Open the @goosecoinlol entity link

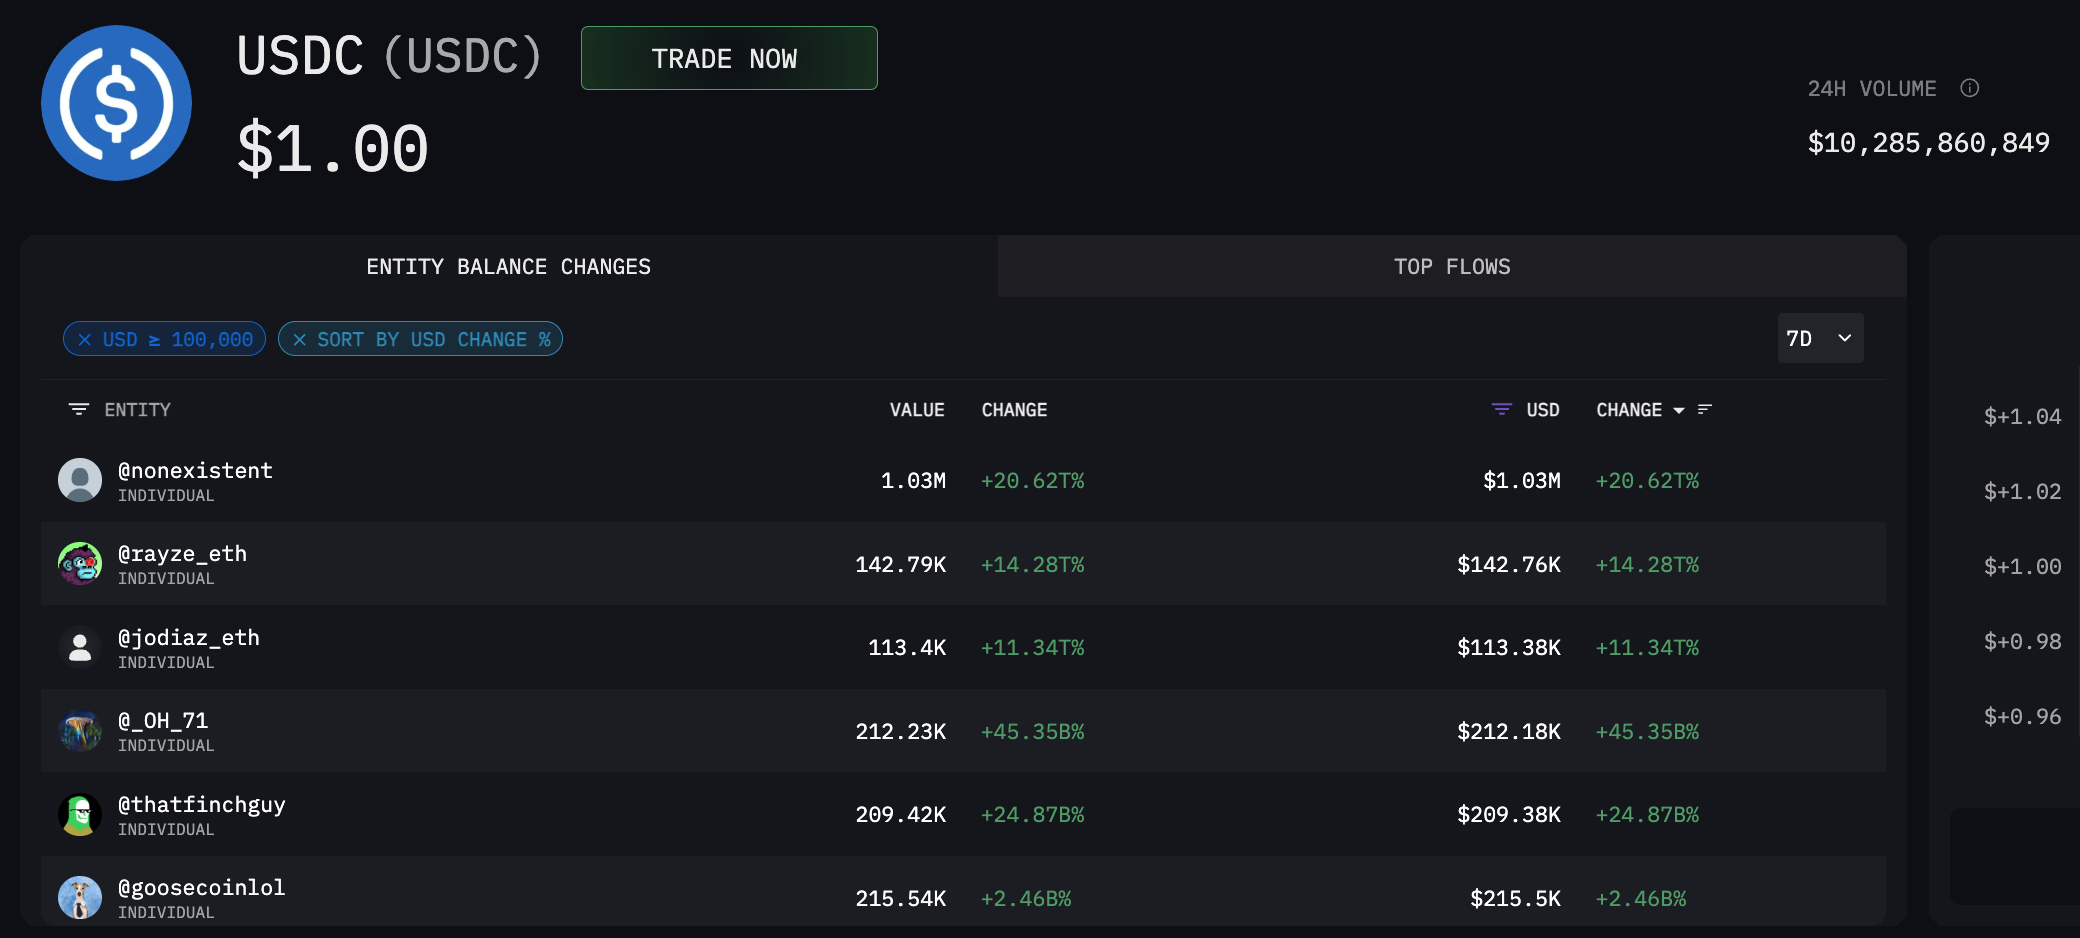(202, 887)
